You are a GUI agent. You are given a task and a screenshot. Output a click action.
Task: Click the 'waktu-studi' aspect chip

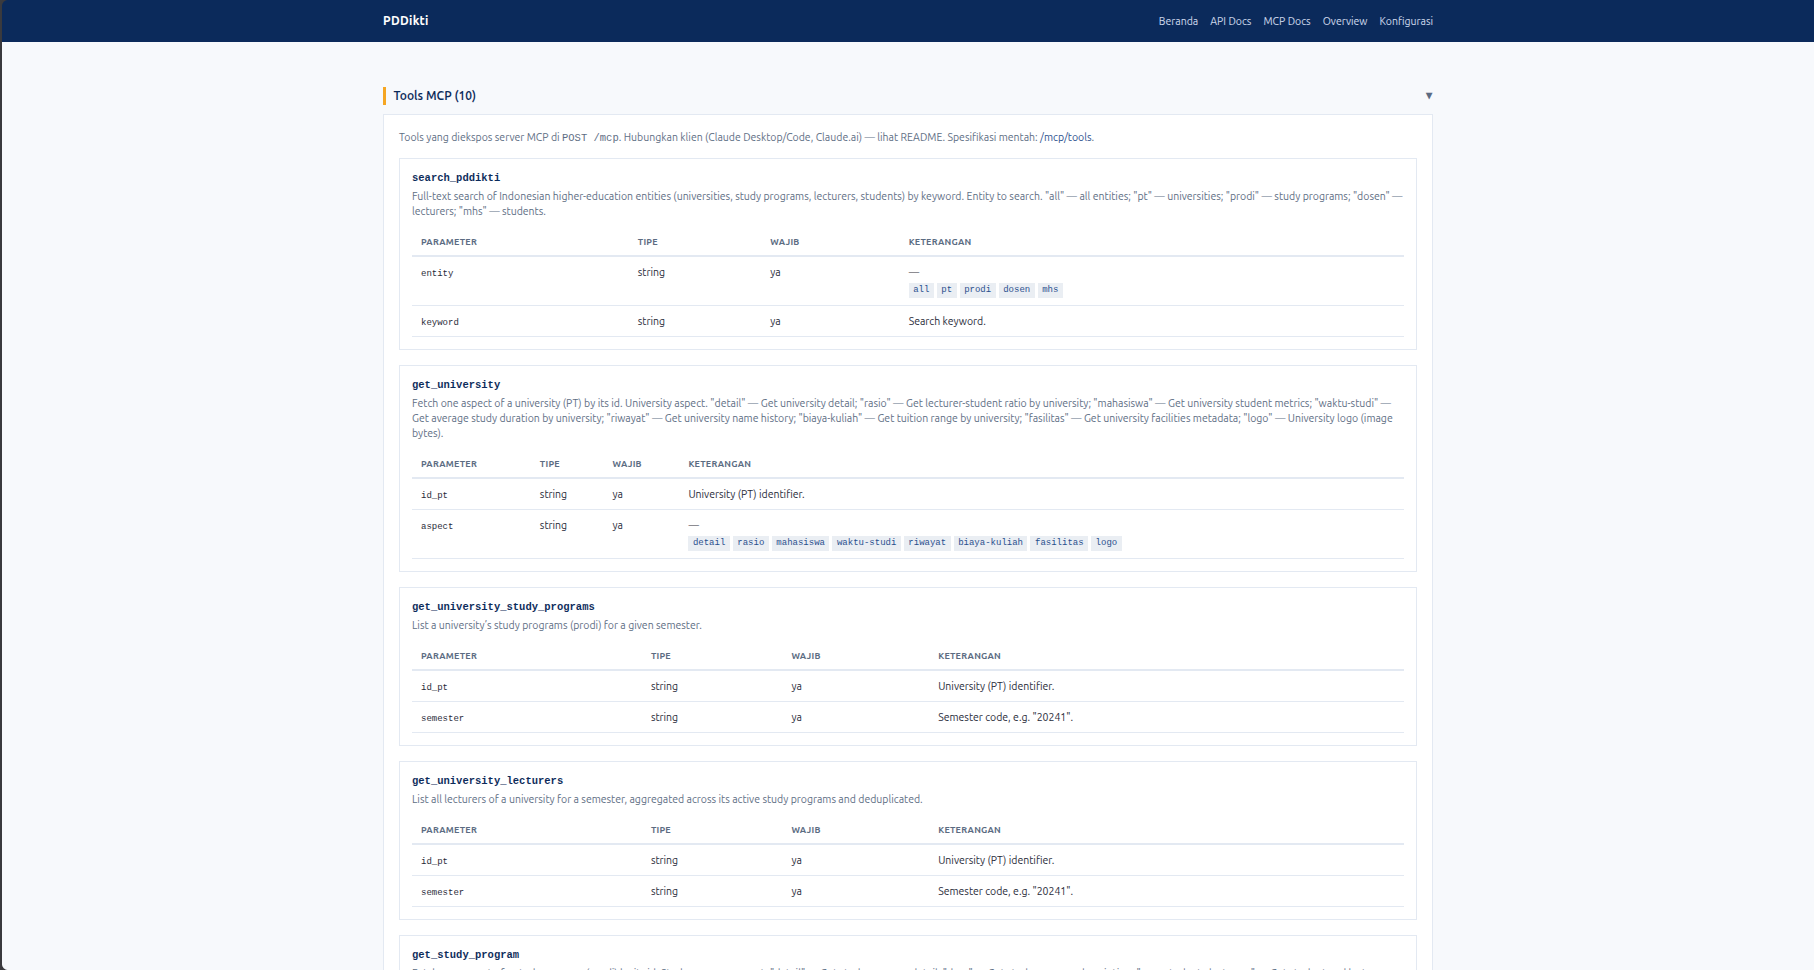pyautogui.click(x=866, y=543)
